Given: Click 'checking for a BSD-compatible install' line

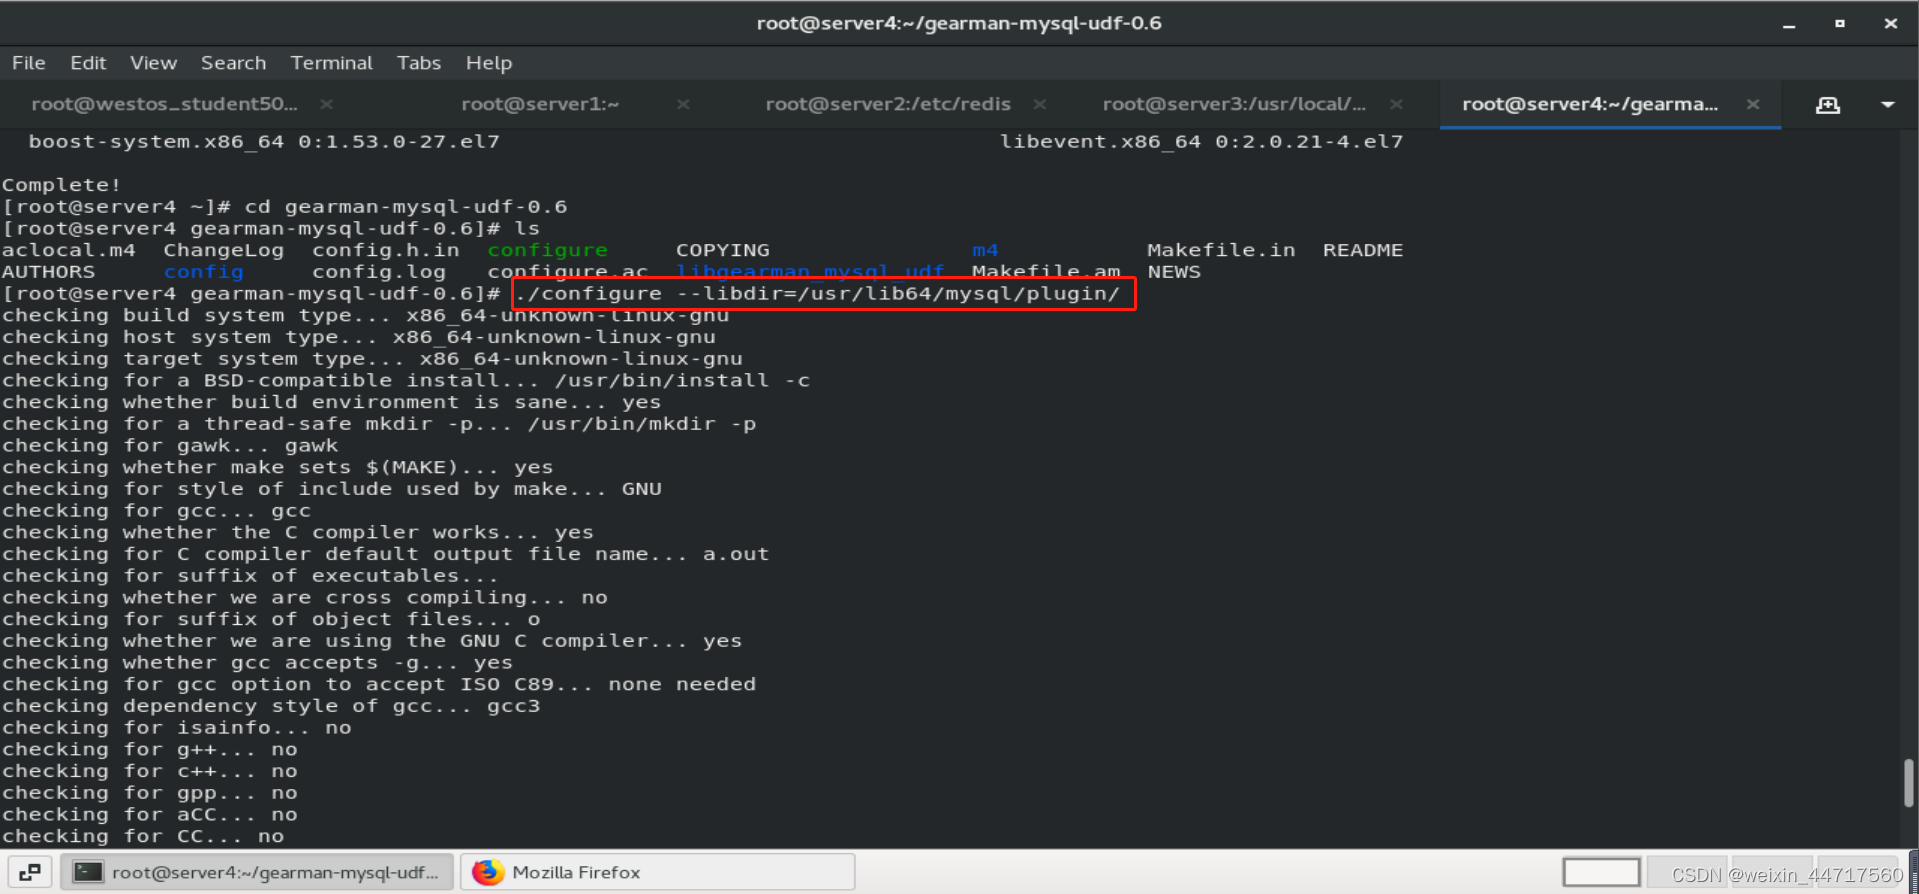Looking at the screenshot, I should tap(406, 381).
